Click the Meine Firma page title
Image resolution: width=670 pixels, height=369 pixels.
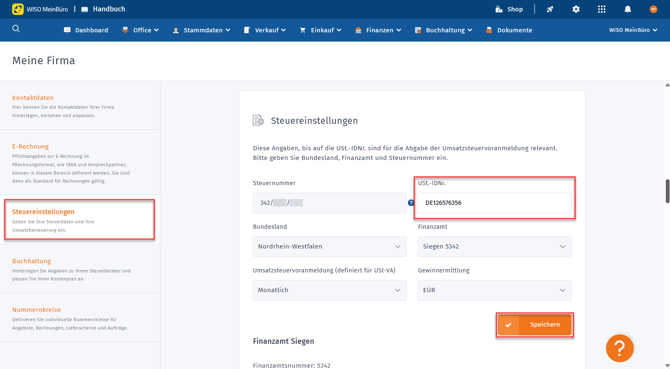click(44, 60)
